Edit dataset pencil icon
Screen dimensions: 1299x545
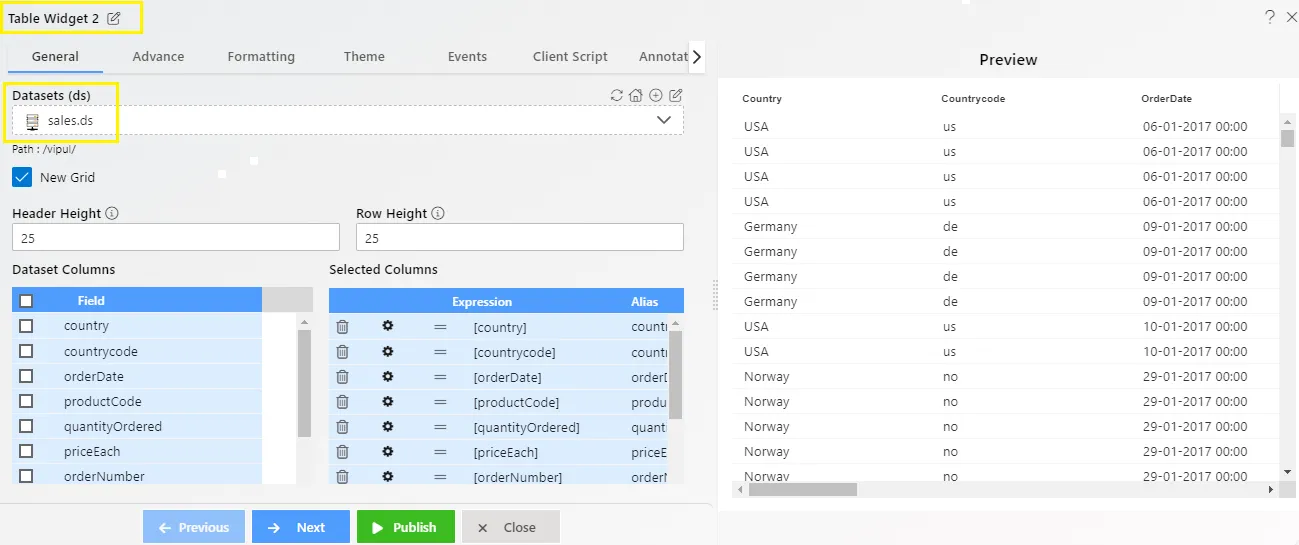(x=676, y=96)
